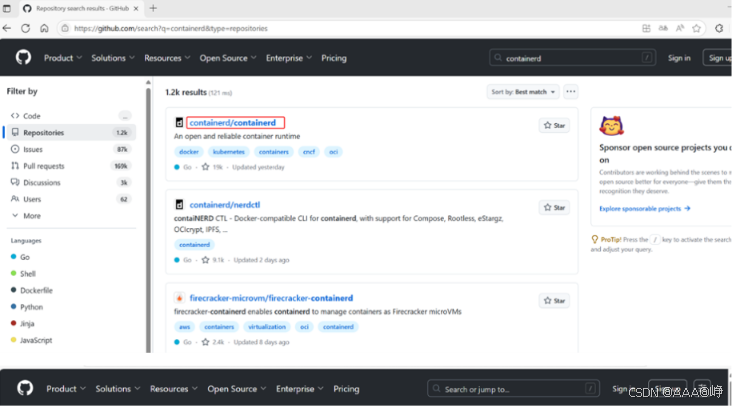Click the aws topic tag
This screenshot has width=733, height=406.
(x=184, y=327)
